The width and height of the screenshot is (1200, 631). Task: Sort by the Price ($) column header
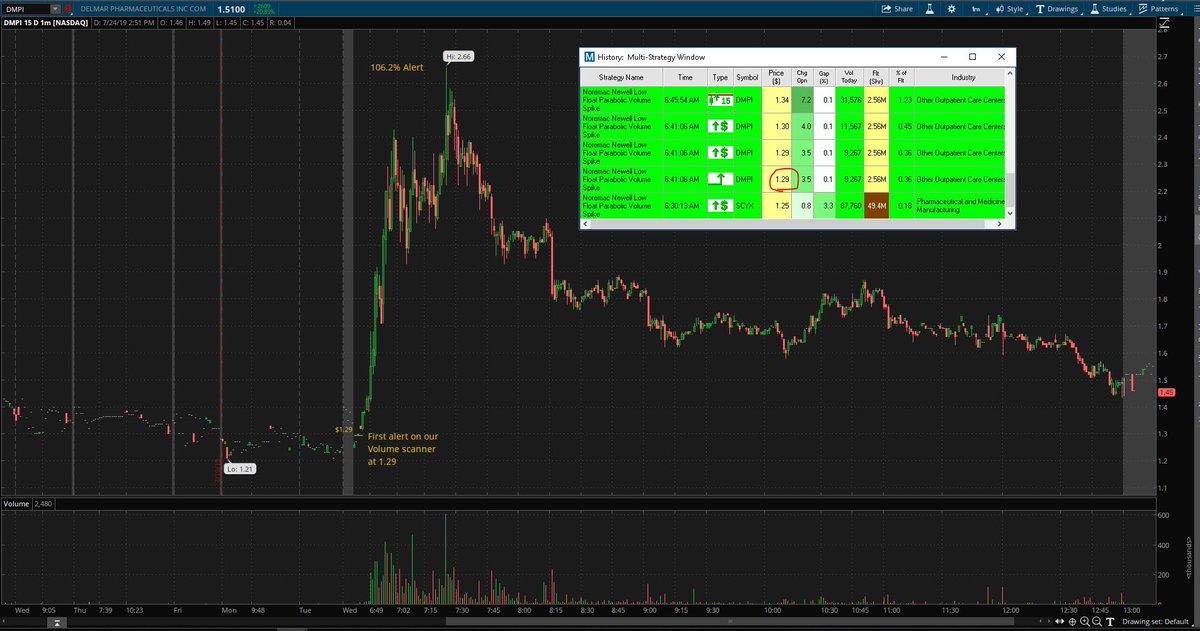coord(776,76)
